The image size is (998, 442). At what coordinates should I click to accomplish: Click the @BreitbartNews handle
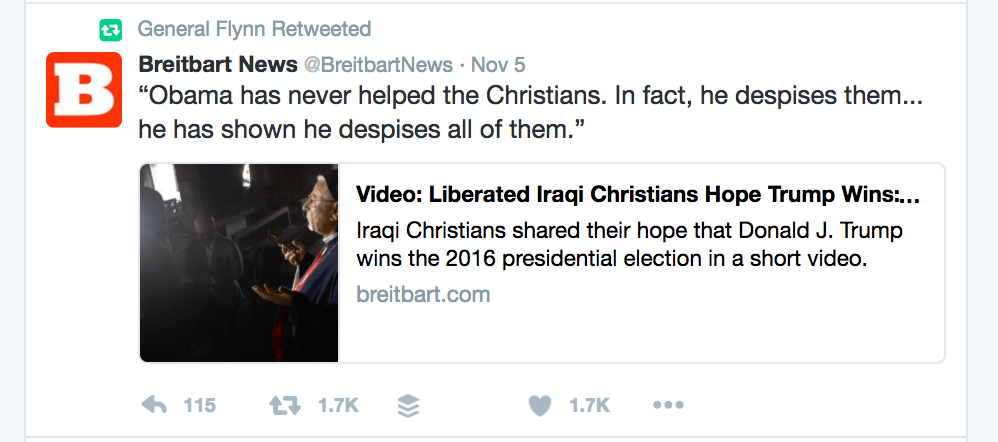pos(377,64)
